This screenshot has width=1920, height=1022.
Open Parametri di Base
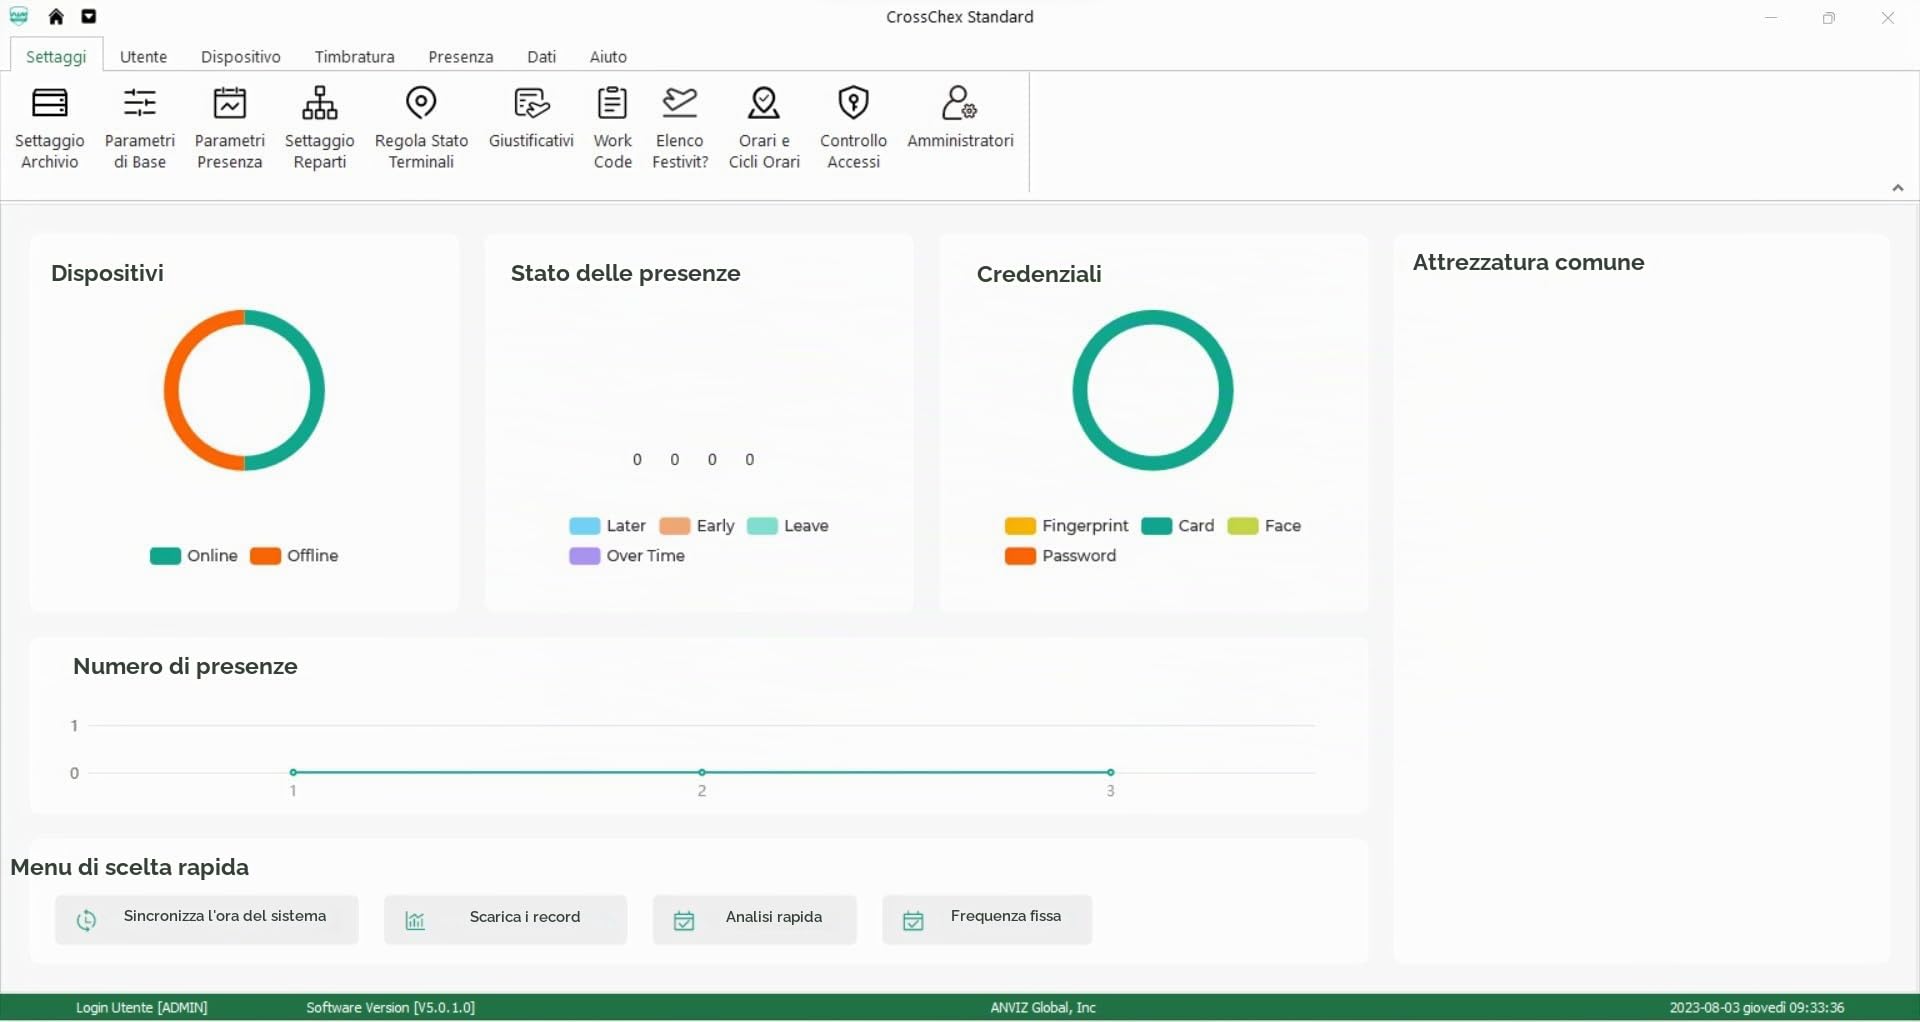pyautogui.click(x=140, y=129)
